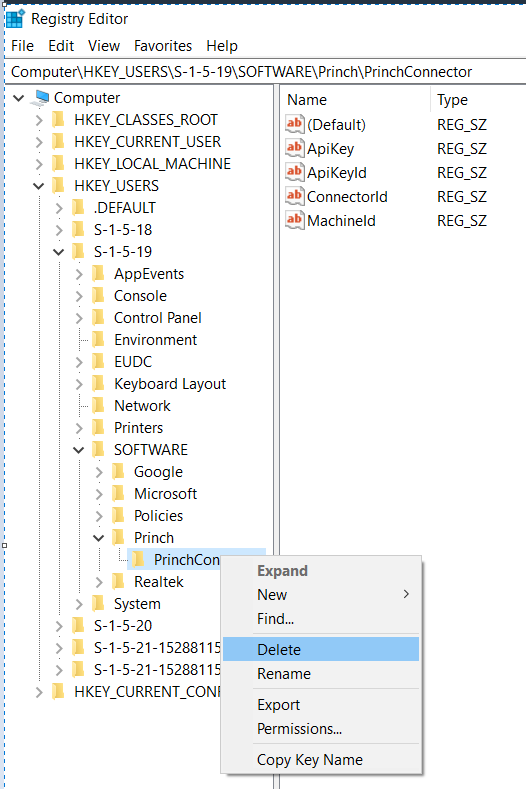Image resolution: width=526 pixels, height=789 pixels.
Task: Select the Computer root icon
Action: coord(40,98)
